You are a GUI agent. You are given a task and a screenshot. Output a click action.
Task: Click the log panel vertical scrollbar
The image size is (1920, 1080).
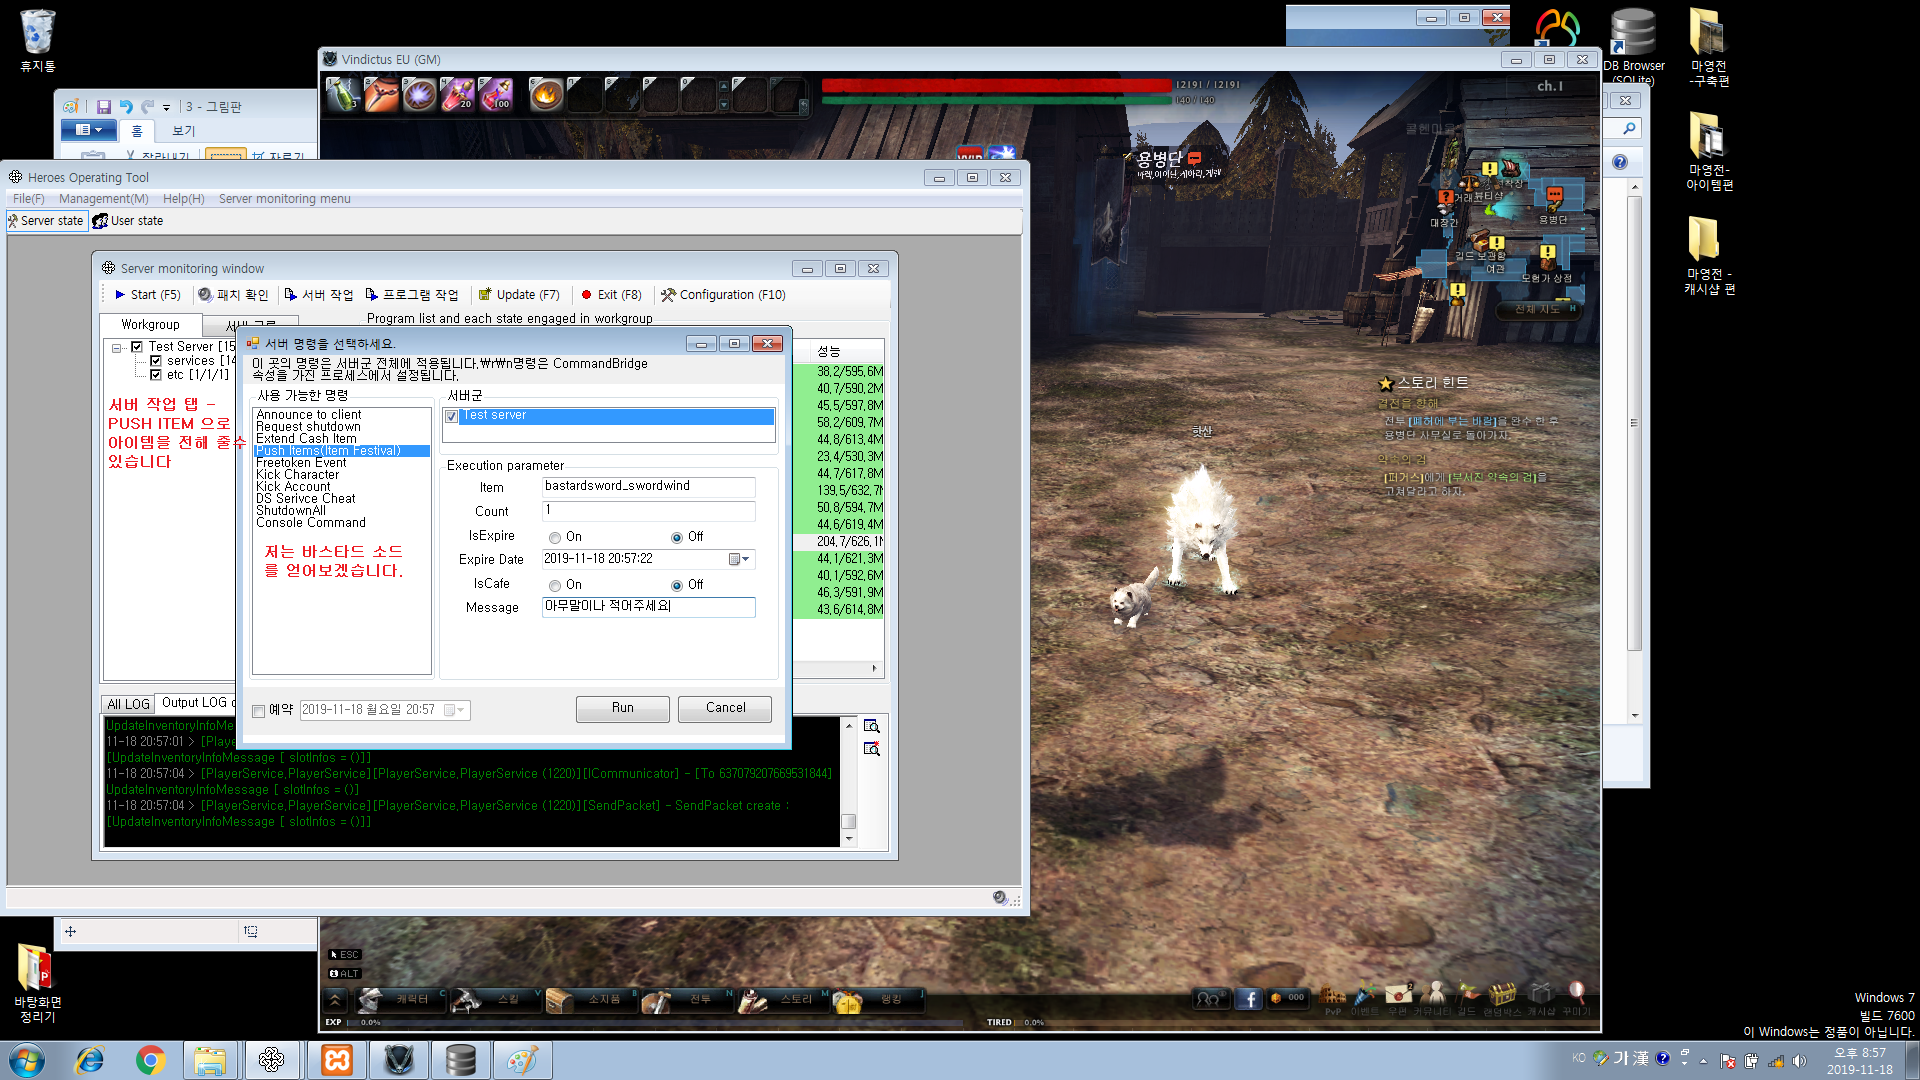pyautogui.click(x=849, y=782)
